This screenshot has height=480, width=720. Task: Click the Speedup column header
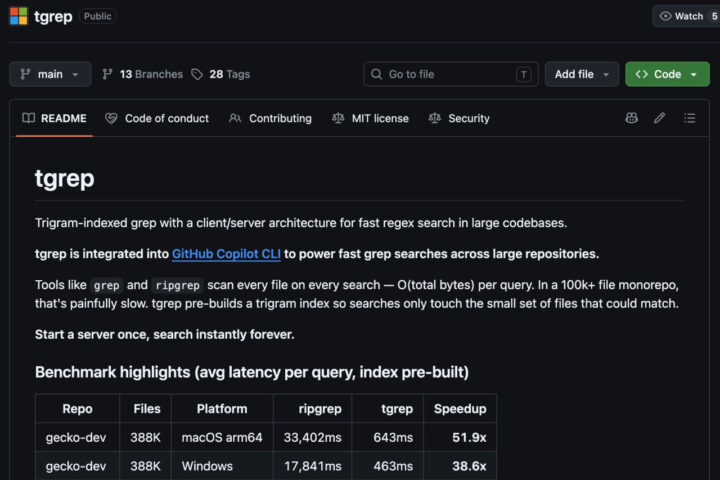[460, 408]
